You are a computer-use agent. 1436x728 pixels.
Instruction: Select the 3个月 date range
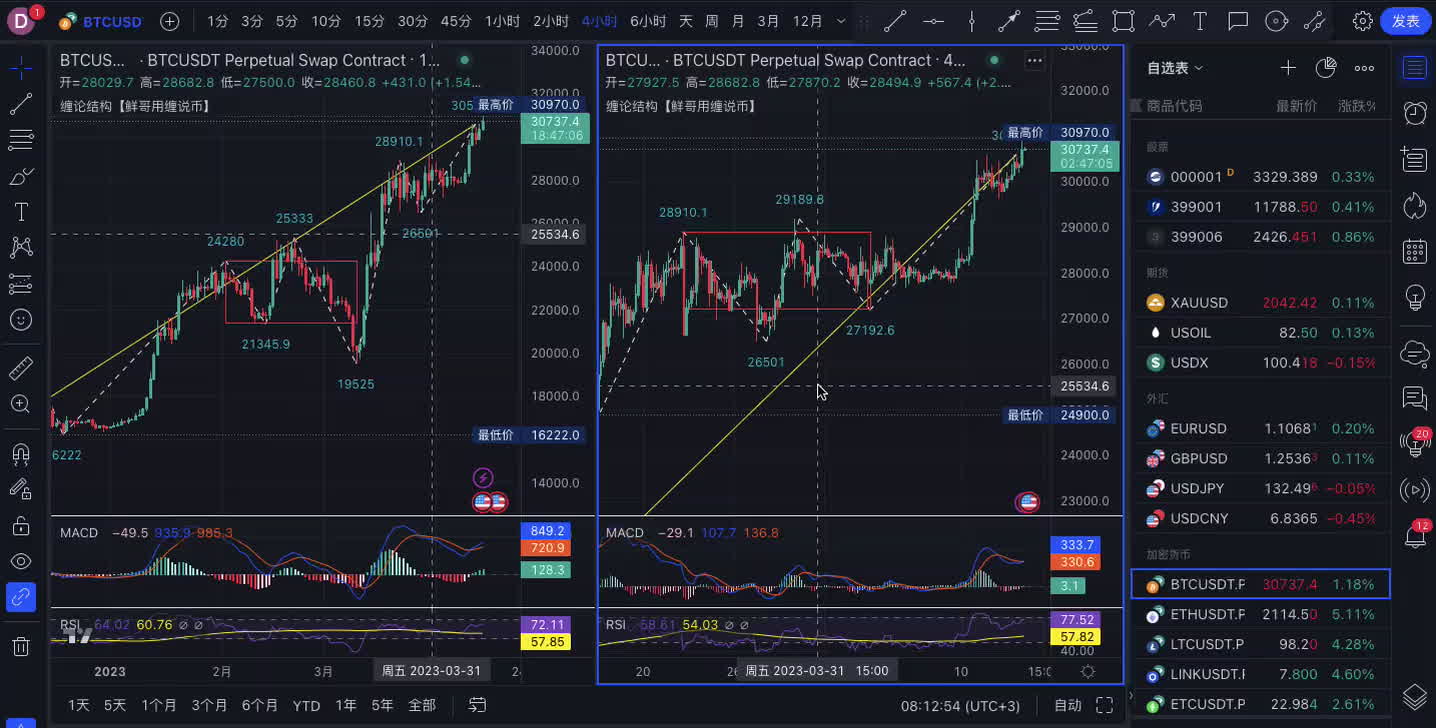click(210, 705)
